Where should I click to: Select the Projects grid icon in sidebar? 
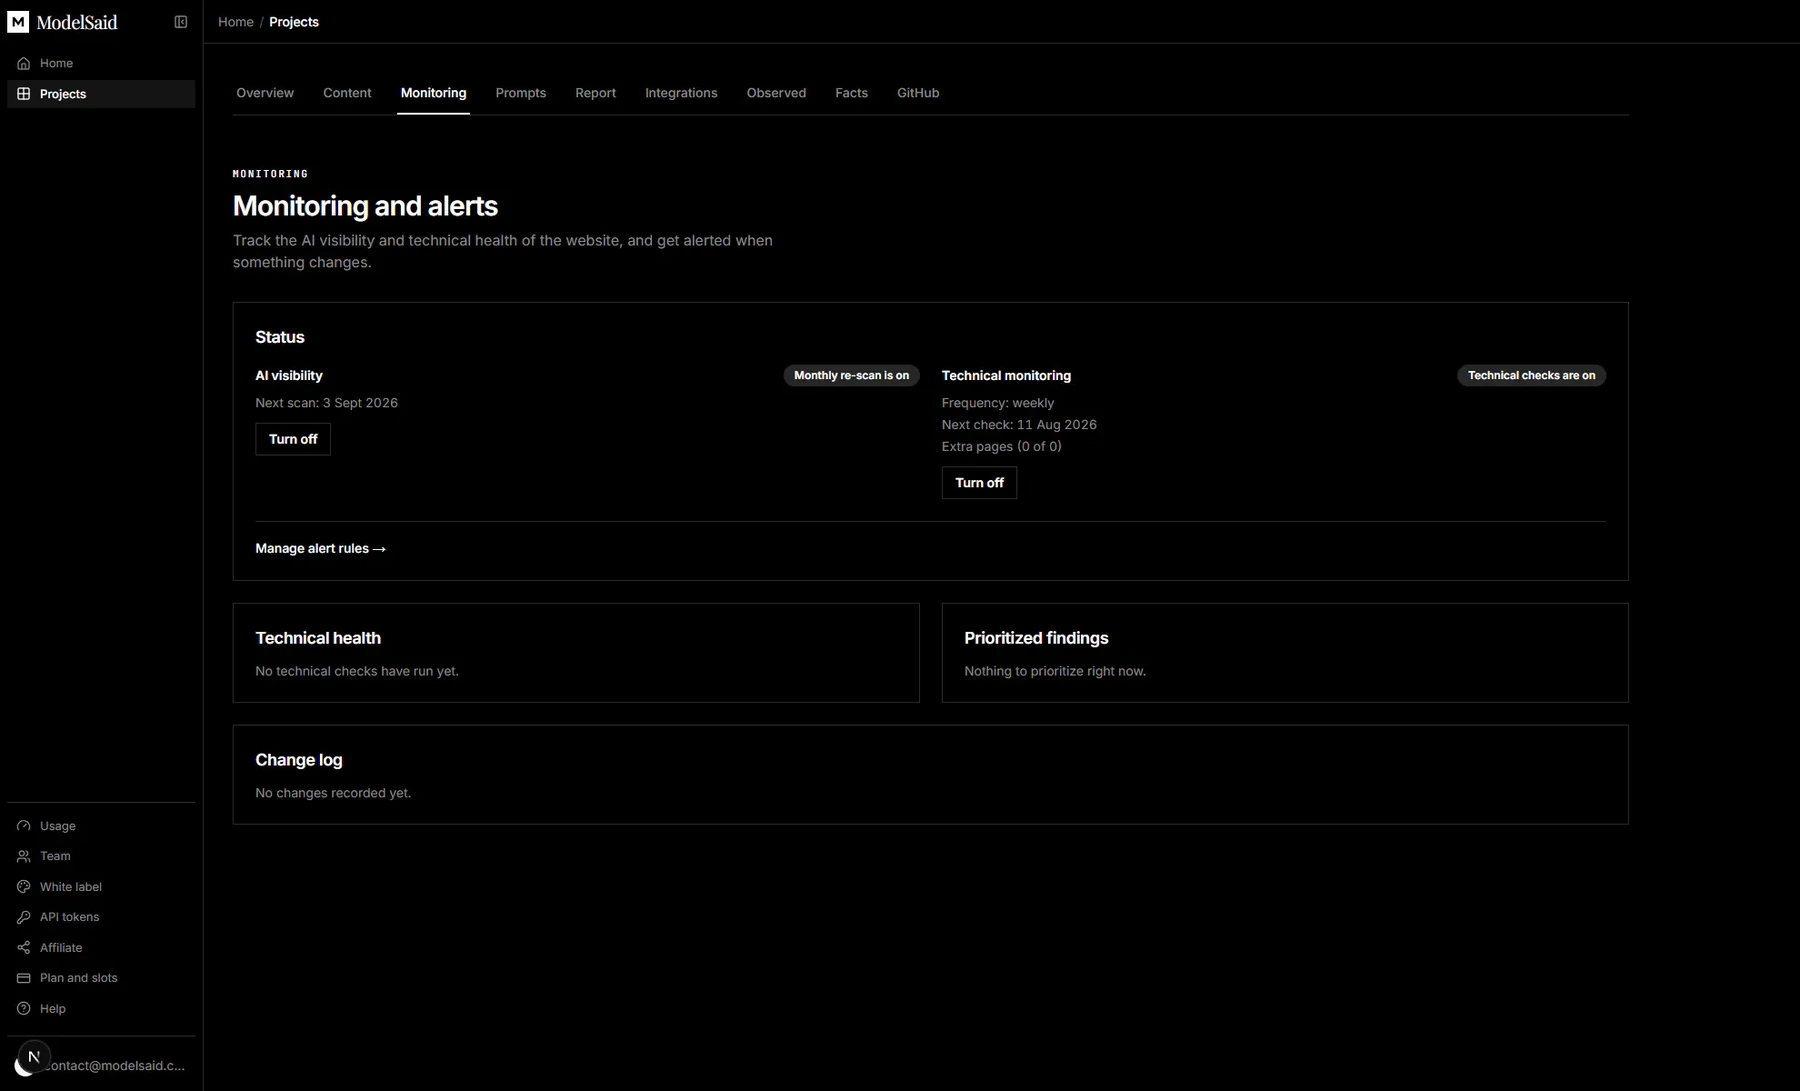pos(24,94)
